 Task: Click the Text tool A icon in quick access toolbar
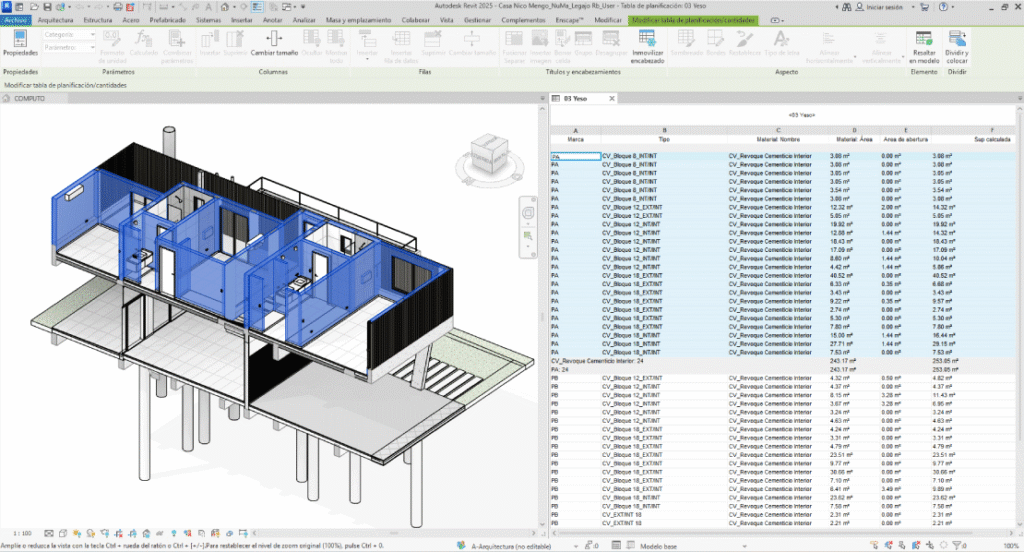(x=208, y=7)
